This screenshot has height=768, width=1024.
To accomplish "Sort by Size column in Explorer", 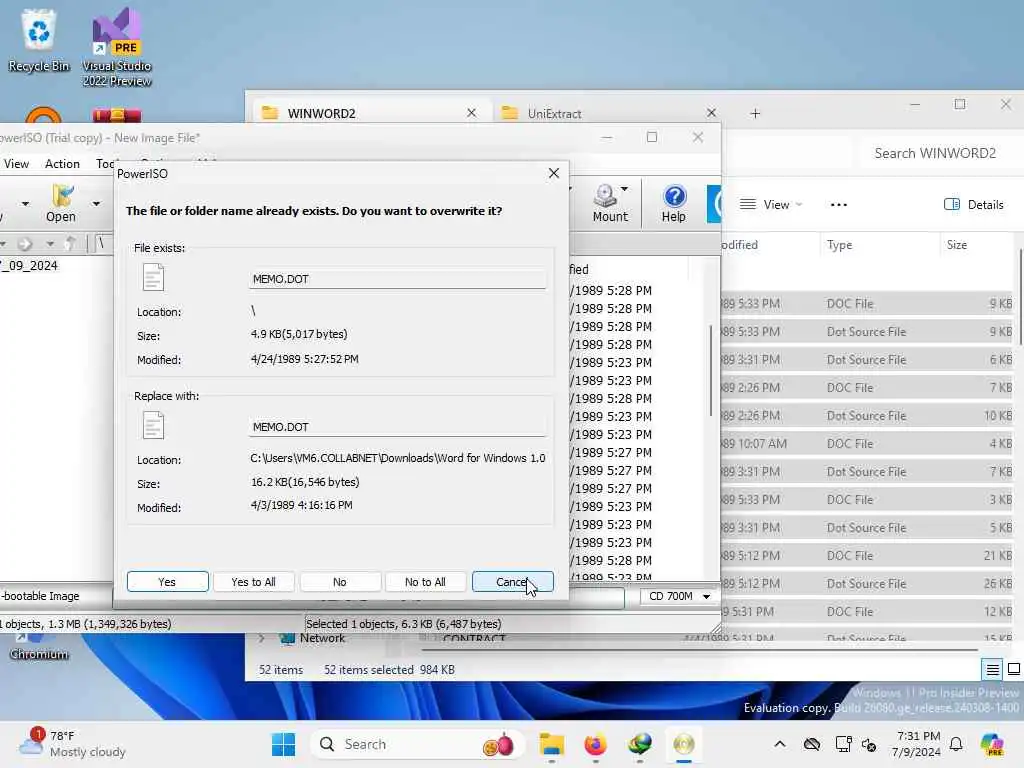I will [x=957, y=245].
